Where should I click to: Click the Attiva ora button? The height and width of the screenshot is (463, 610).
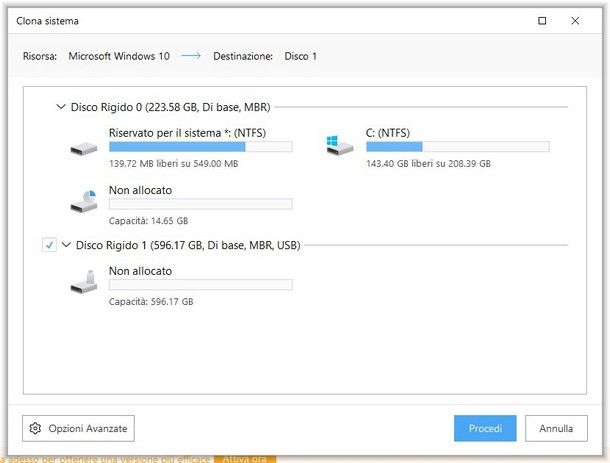pos(245,459)
